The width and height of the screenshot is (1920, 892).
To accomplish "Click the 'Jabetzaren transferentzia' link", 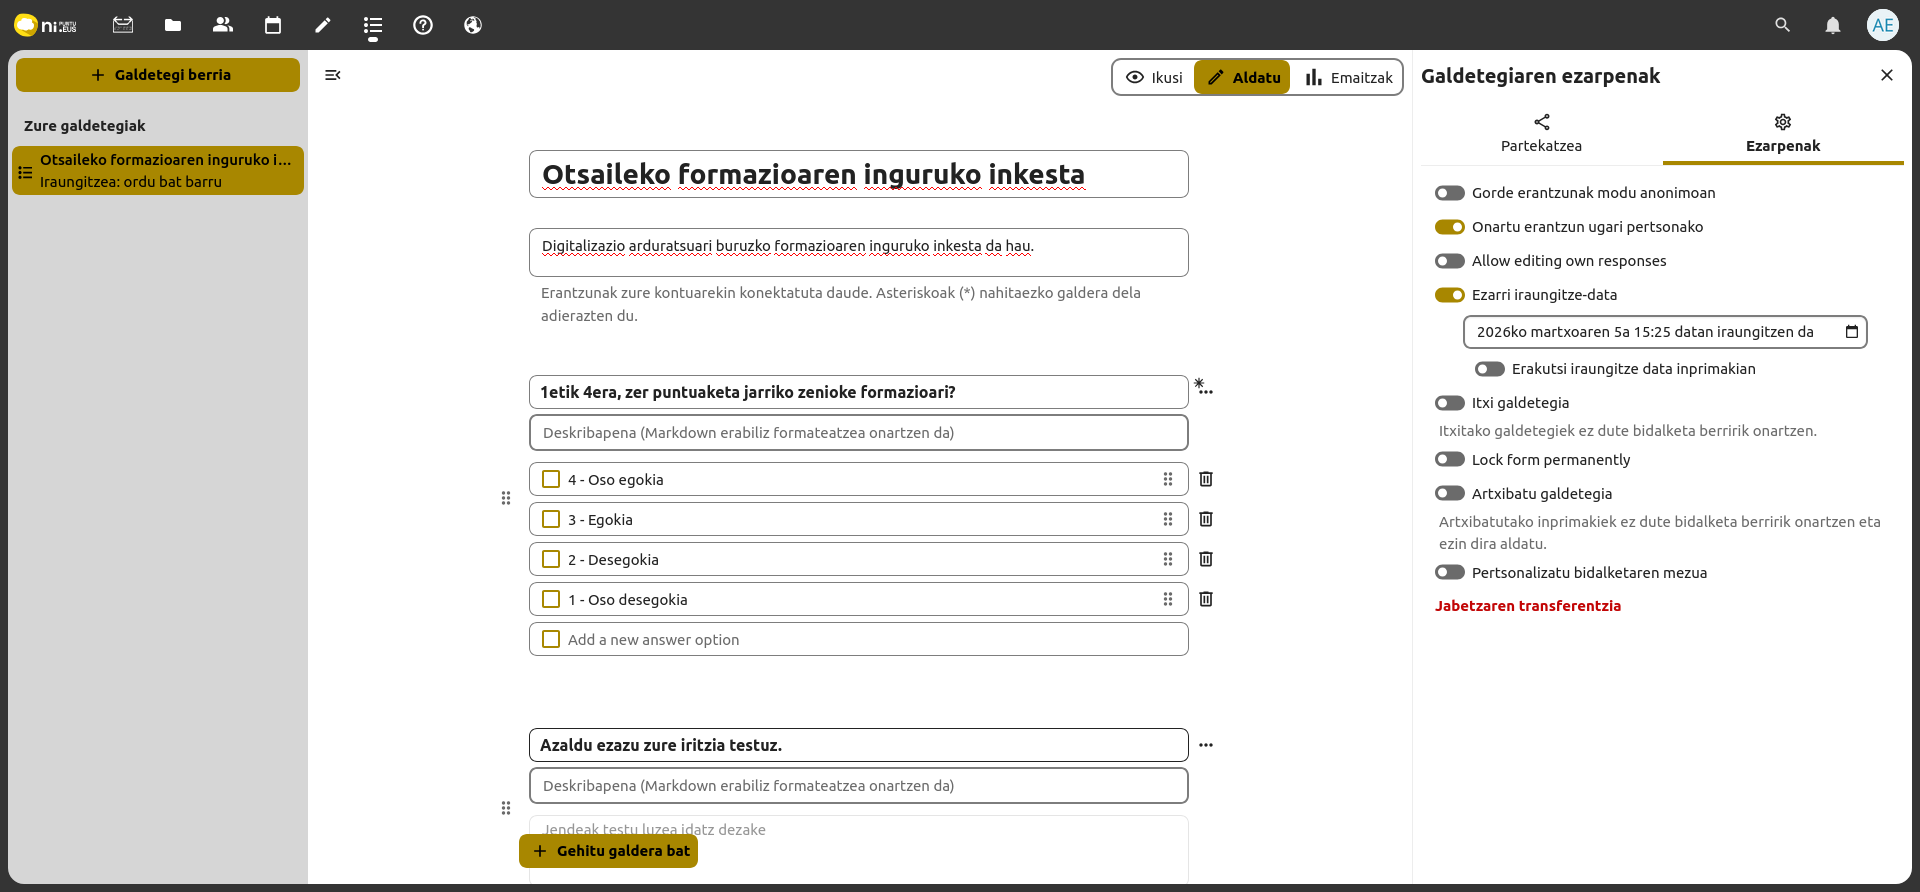I will coord(1527,606).
